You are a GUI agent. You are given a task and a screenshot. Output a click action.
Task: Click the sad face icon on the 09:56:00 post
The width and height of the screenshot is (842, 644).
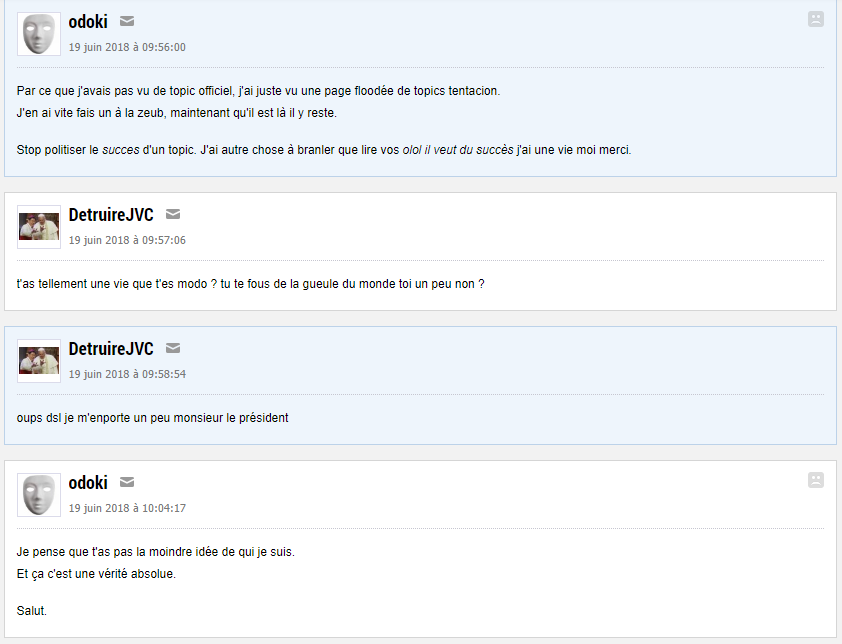point(816,19)
